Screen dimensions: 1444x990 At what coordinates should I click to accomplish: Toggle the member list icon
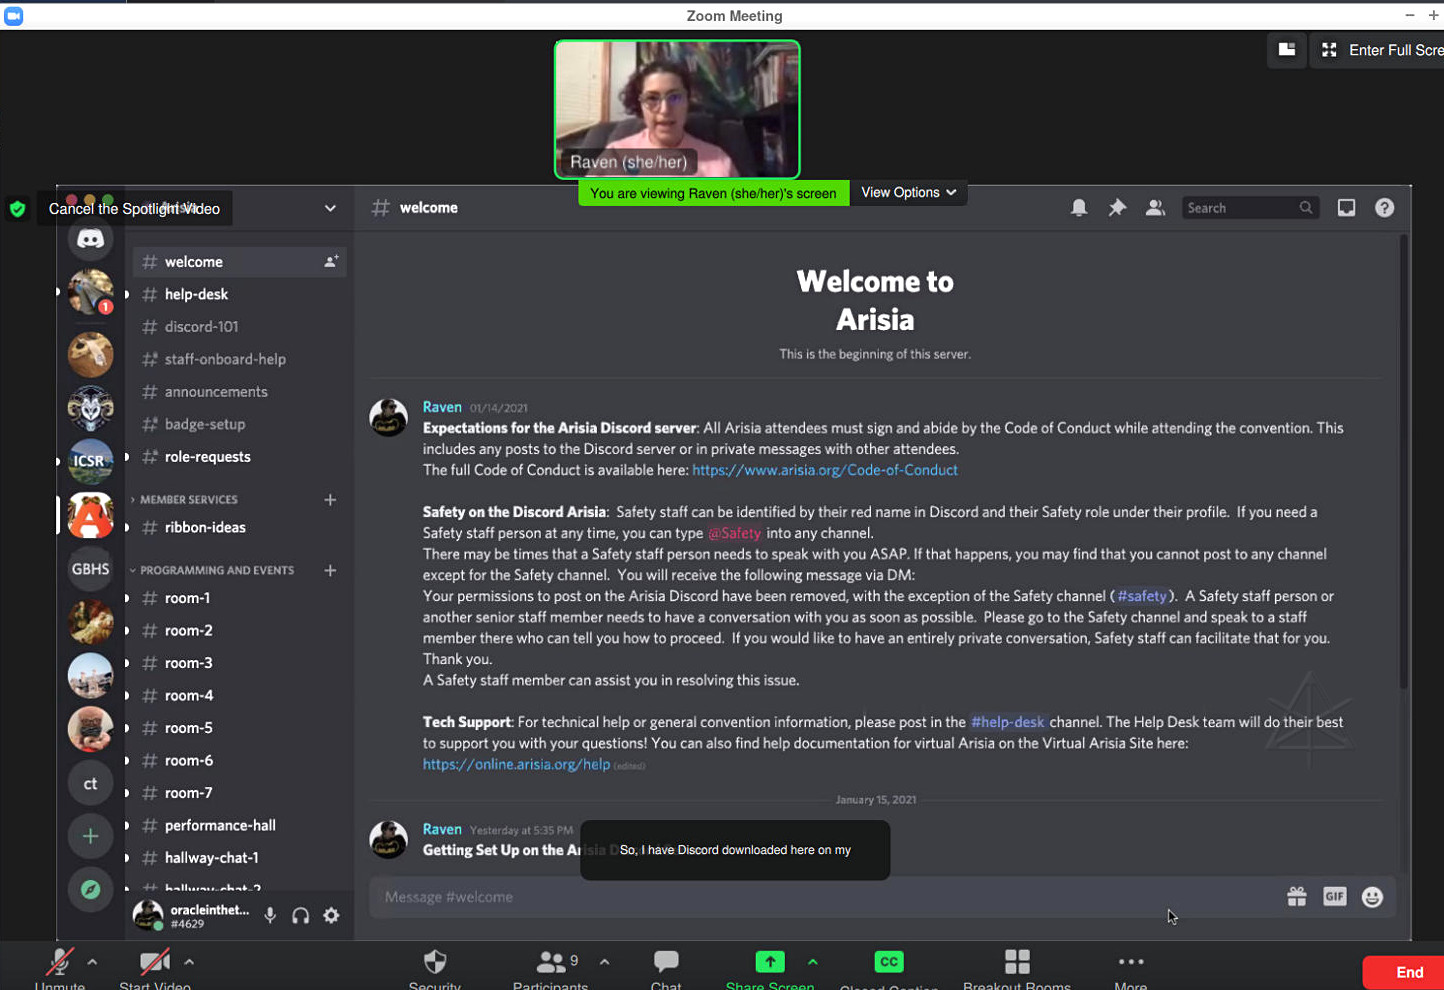coord(1155,208)
